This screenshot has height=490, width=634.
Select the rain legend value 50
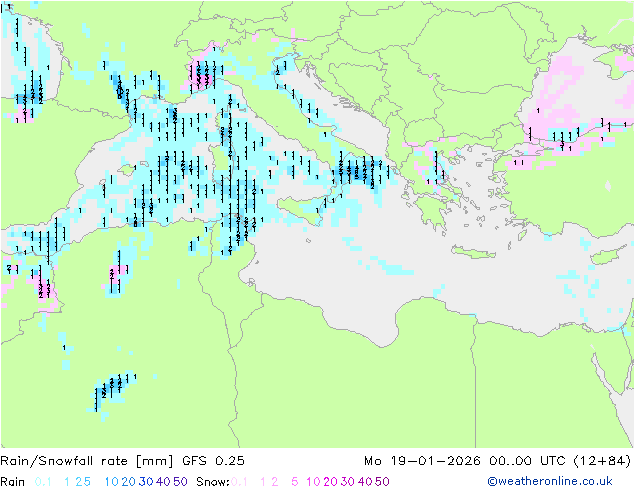tap(180, 482)
